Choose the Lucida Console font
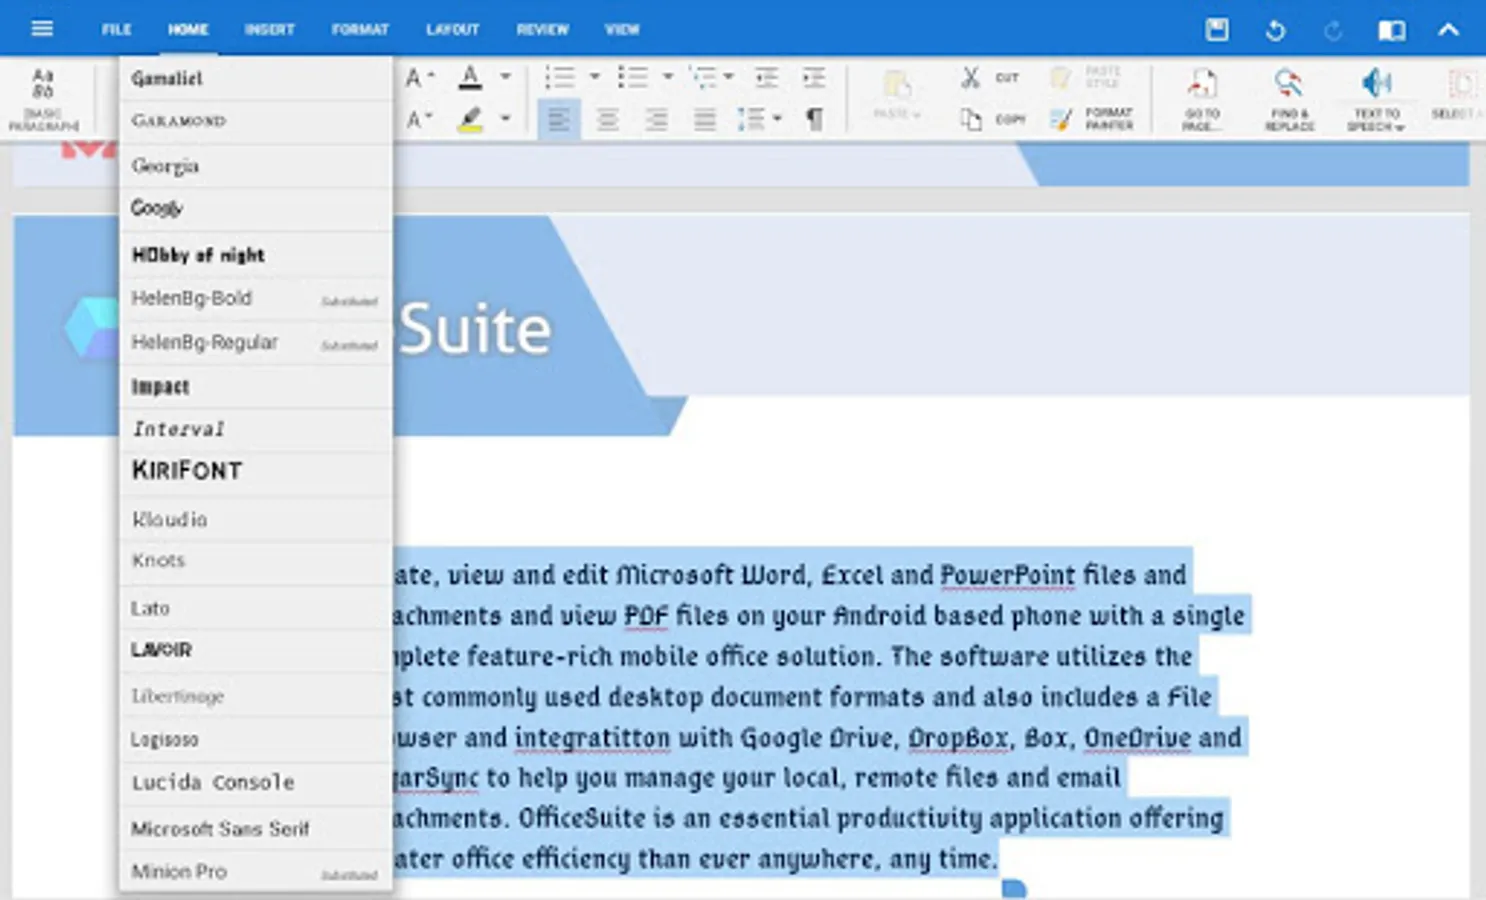This screenshot has height=900, width=1486. 255,782
